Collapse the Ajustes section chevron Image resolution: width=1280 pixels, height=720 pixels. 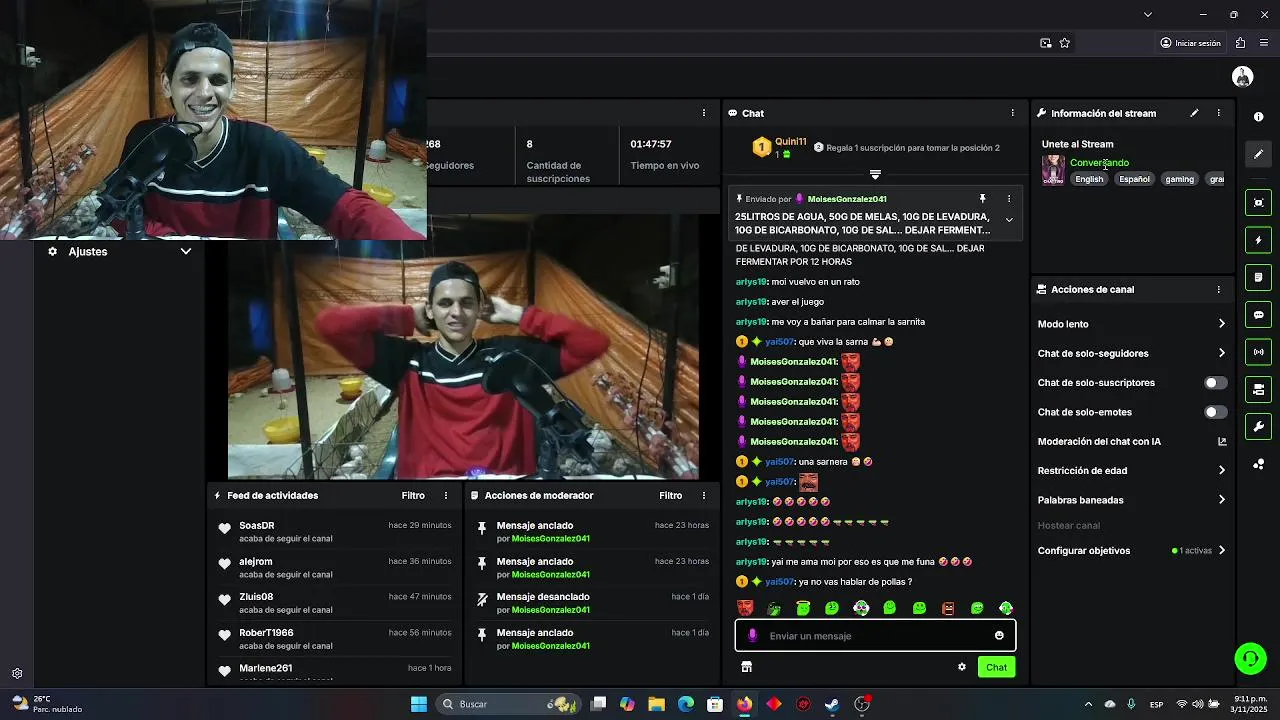point(186,252)
